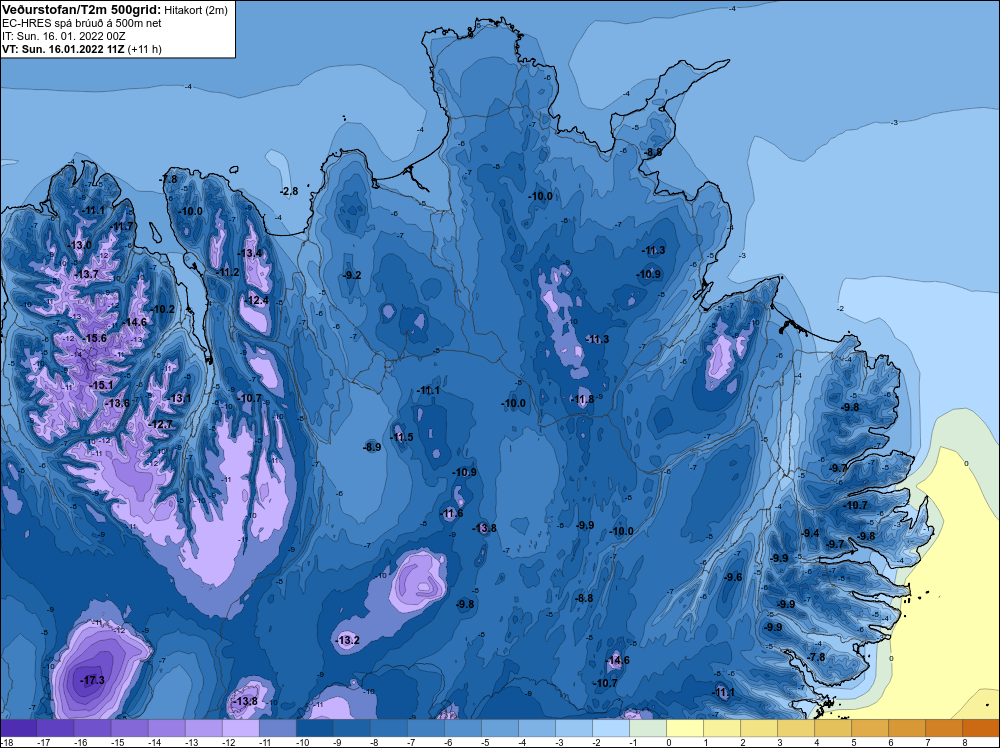Click the -13.2 temperature label
The image size is (1000, 748).
click(x=348, y=640)
